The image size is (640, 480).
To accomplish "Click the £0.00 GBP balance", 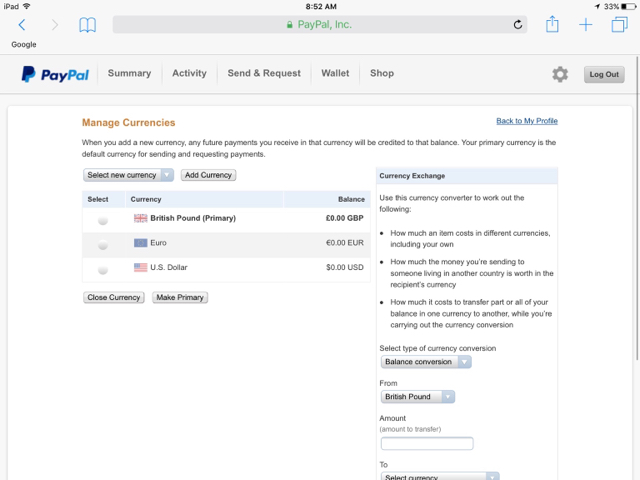I will (344, 218).
